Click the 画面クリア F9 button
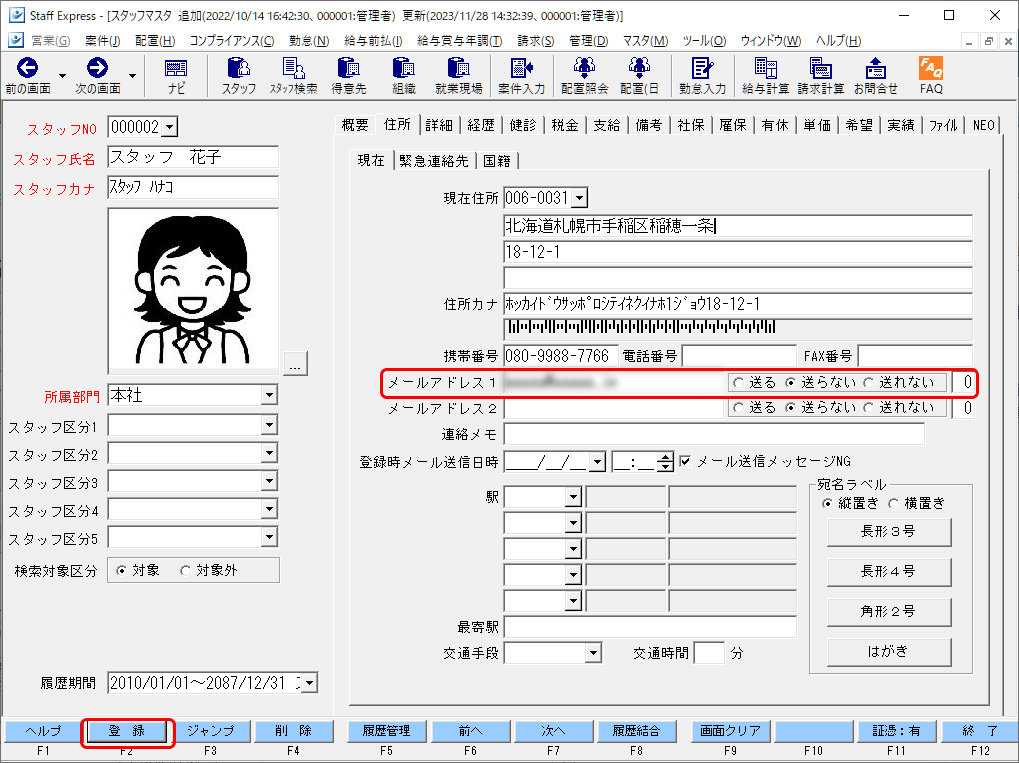1019x763 pixels. [x=730, y=731]
